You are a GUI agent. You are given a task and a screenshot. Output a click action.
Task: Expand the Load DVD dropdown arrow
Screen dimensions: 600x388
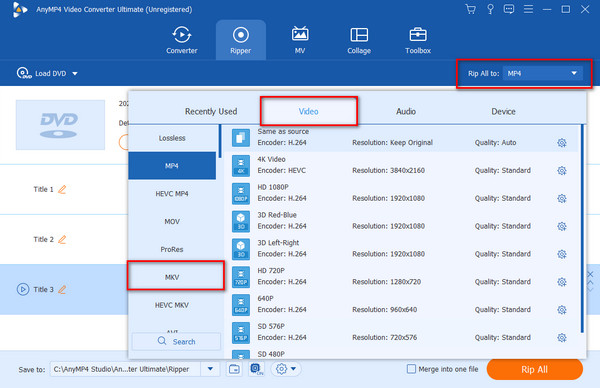point(75,73)
